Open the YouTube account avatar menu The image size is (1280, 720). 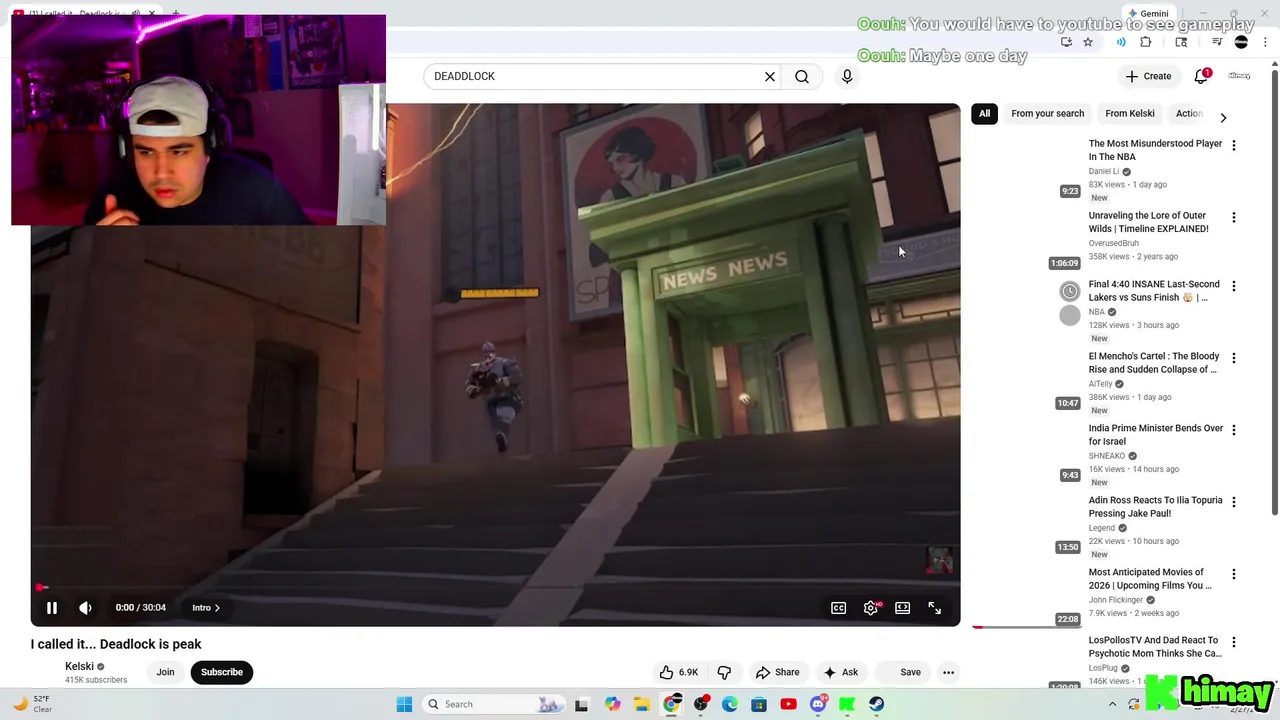1240,76
